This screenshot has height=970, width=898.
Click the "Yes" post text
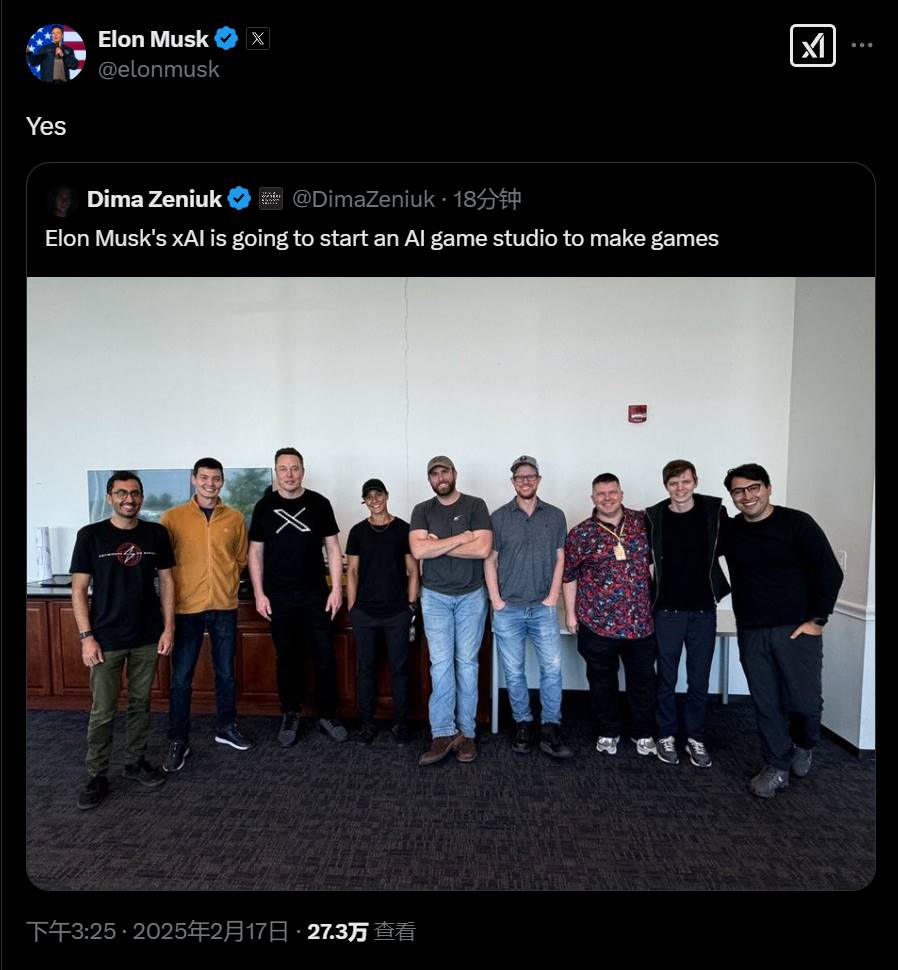coord(46,126)
